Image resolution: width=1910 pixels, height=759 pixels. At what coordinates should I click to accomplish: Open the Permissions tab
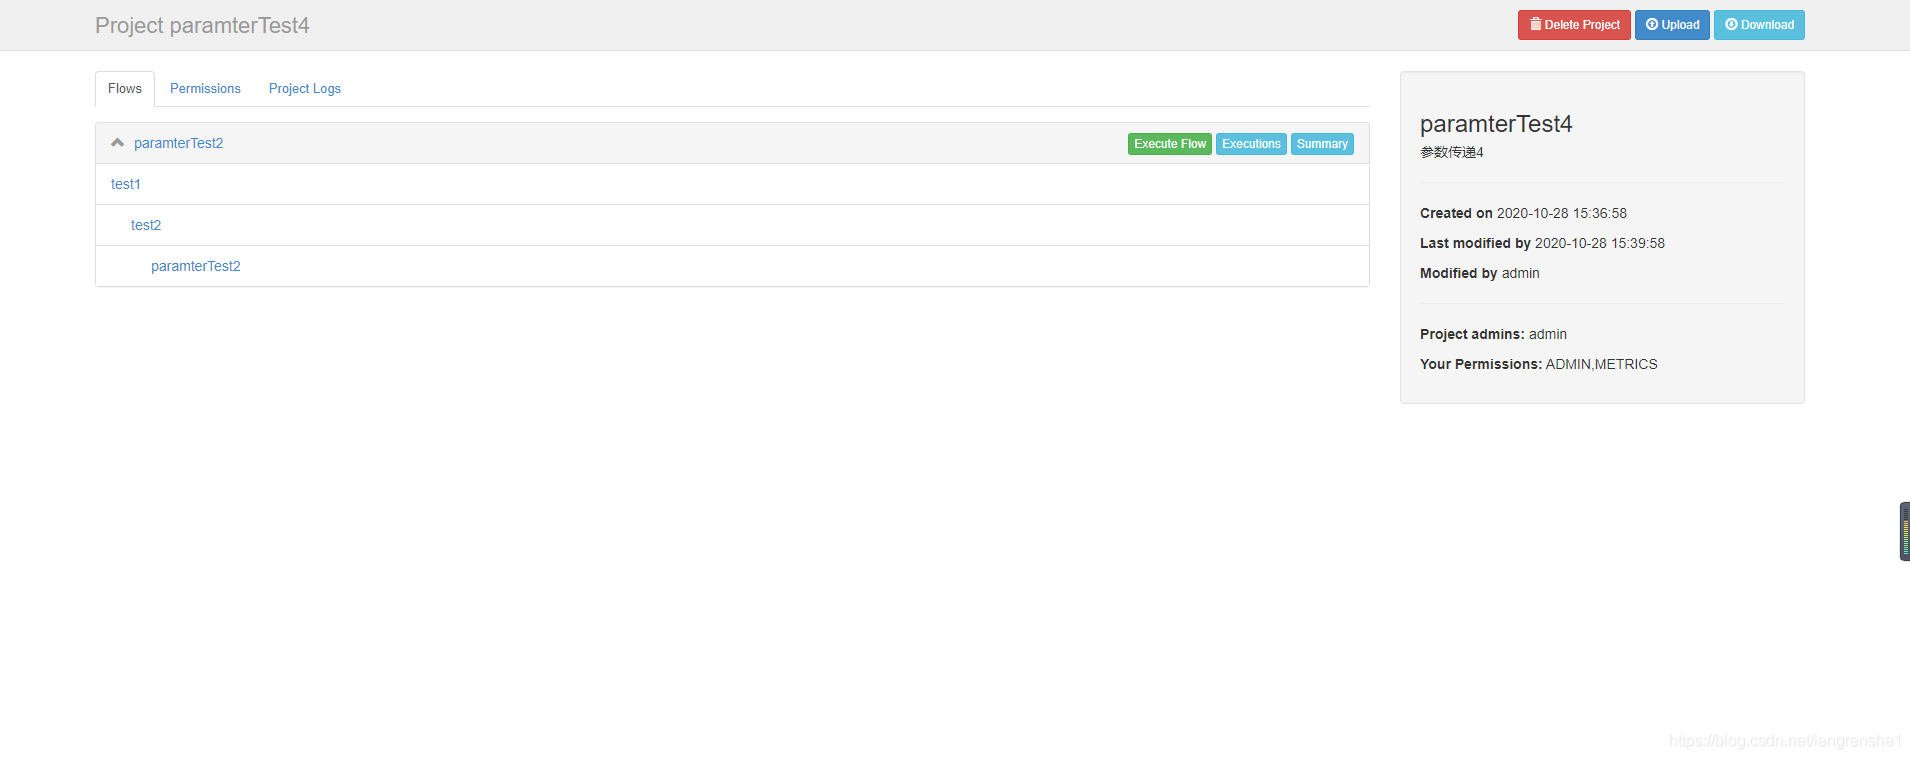click(205, 89)
